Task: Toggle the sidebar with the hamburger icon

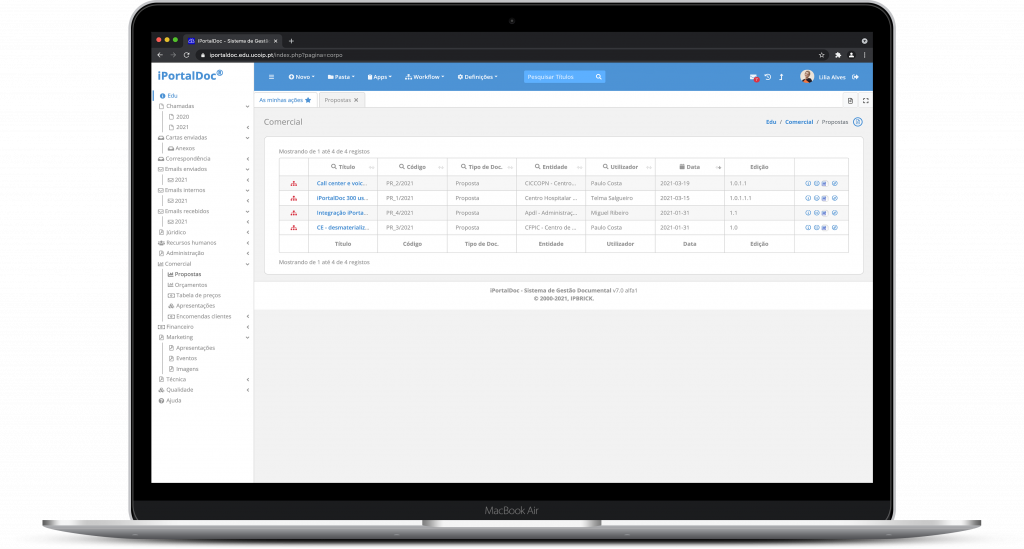Action: click(x=271, y=77)
